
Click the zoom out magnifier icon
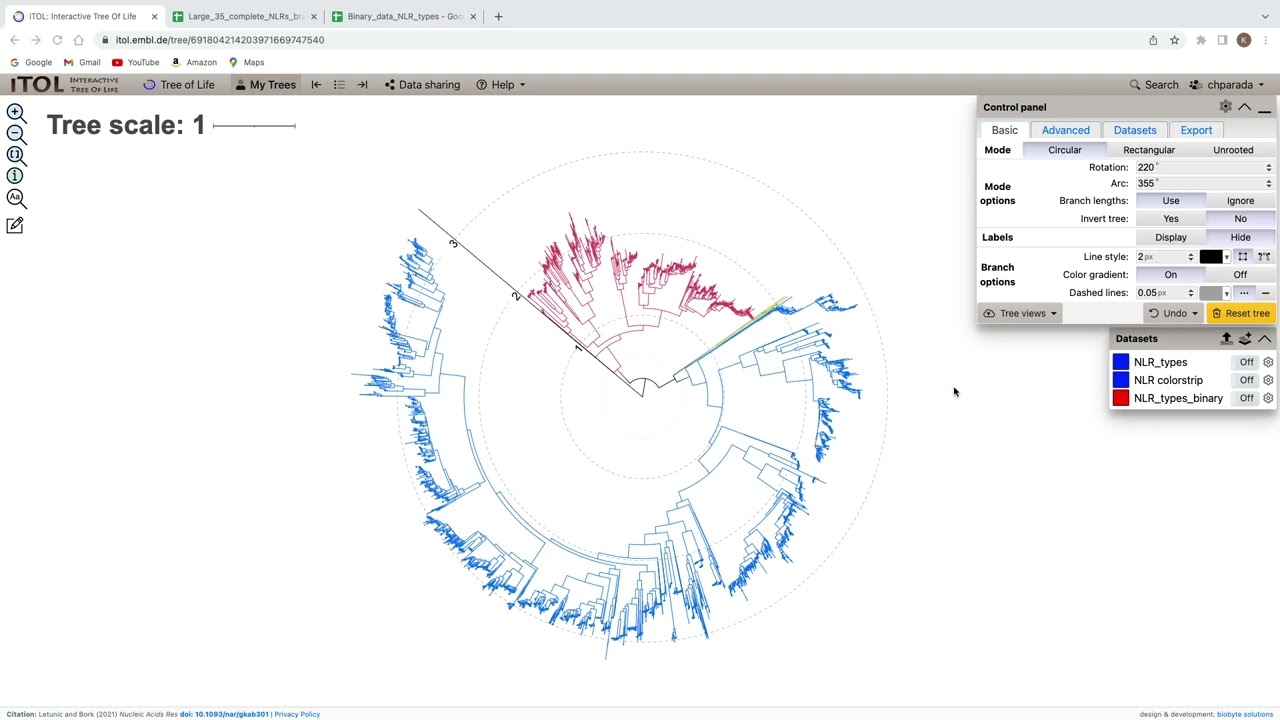coord(16,134)
